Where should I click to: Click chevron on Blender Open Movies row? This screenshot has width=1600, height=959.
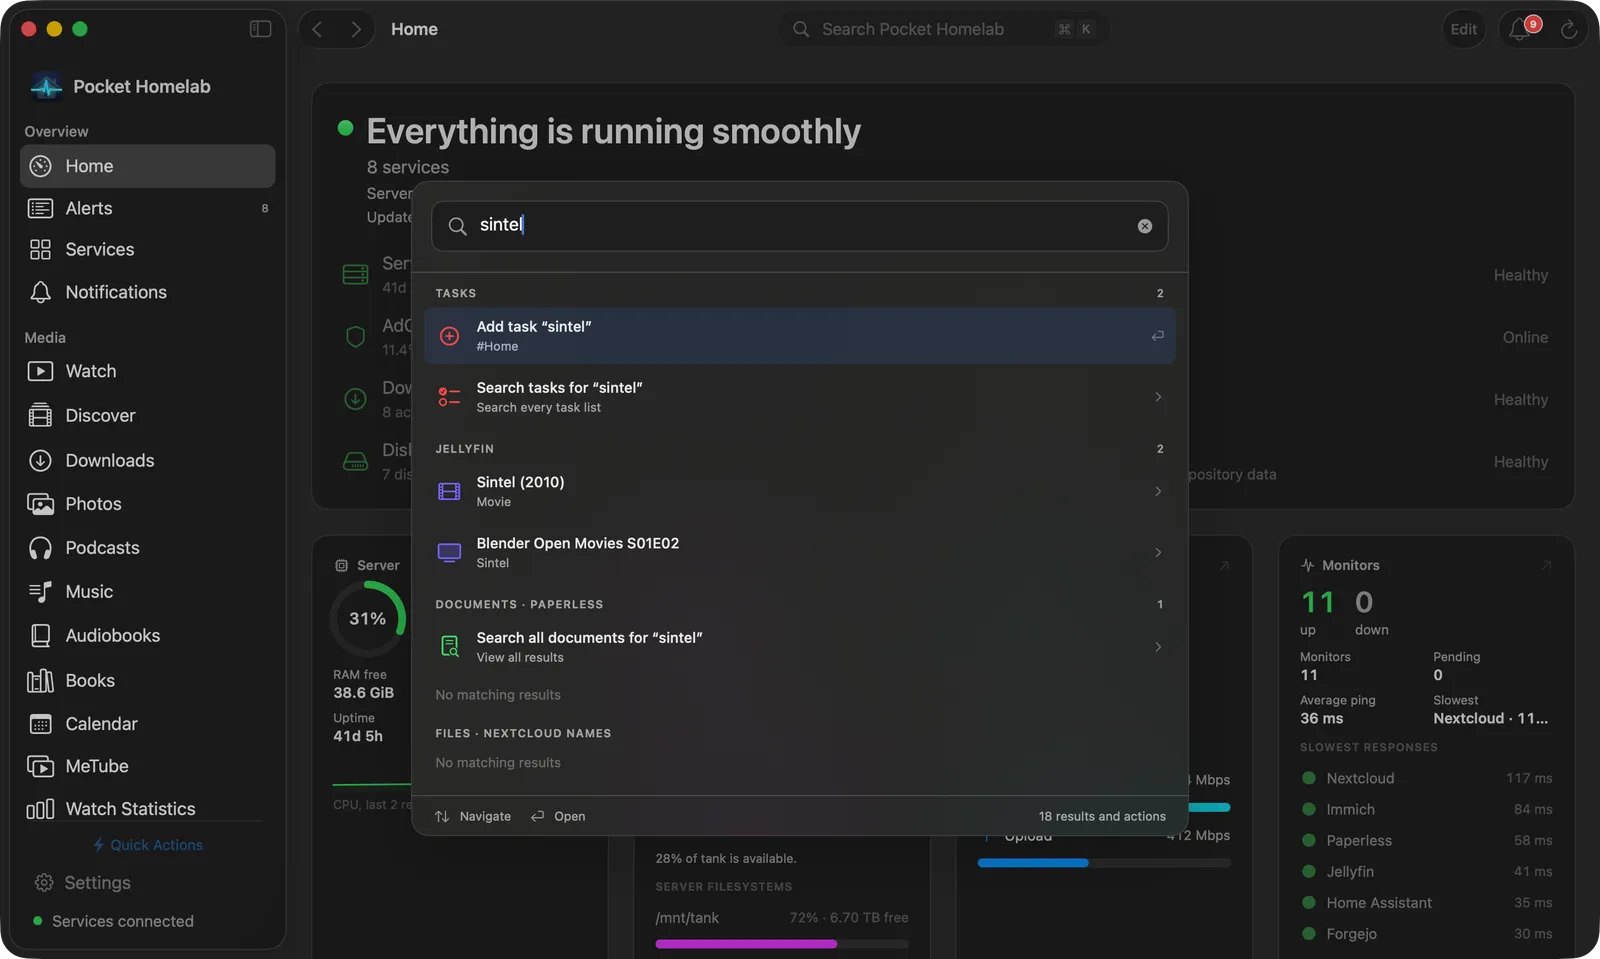click(x=1158, y=552)
